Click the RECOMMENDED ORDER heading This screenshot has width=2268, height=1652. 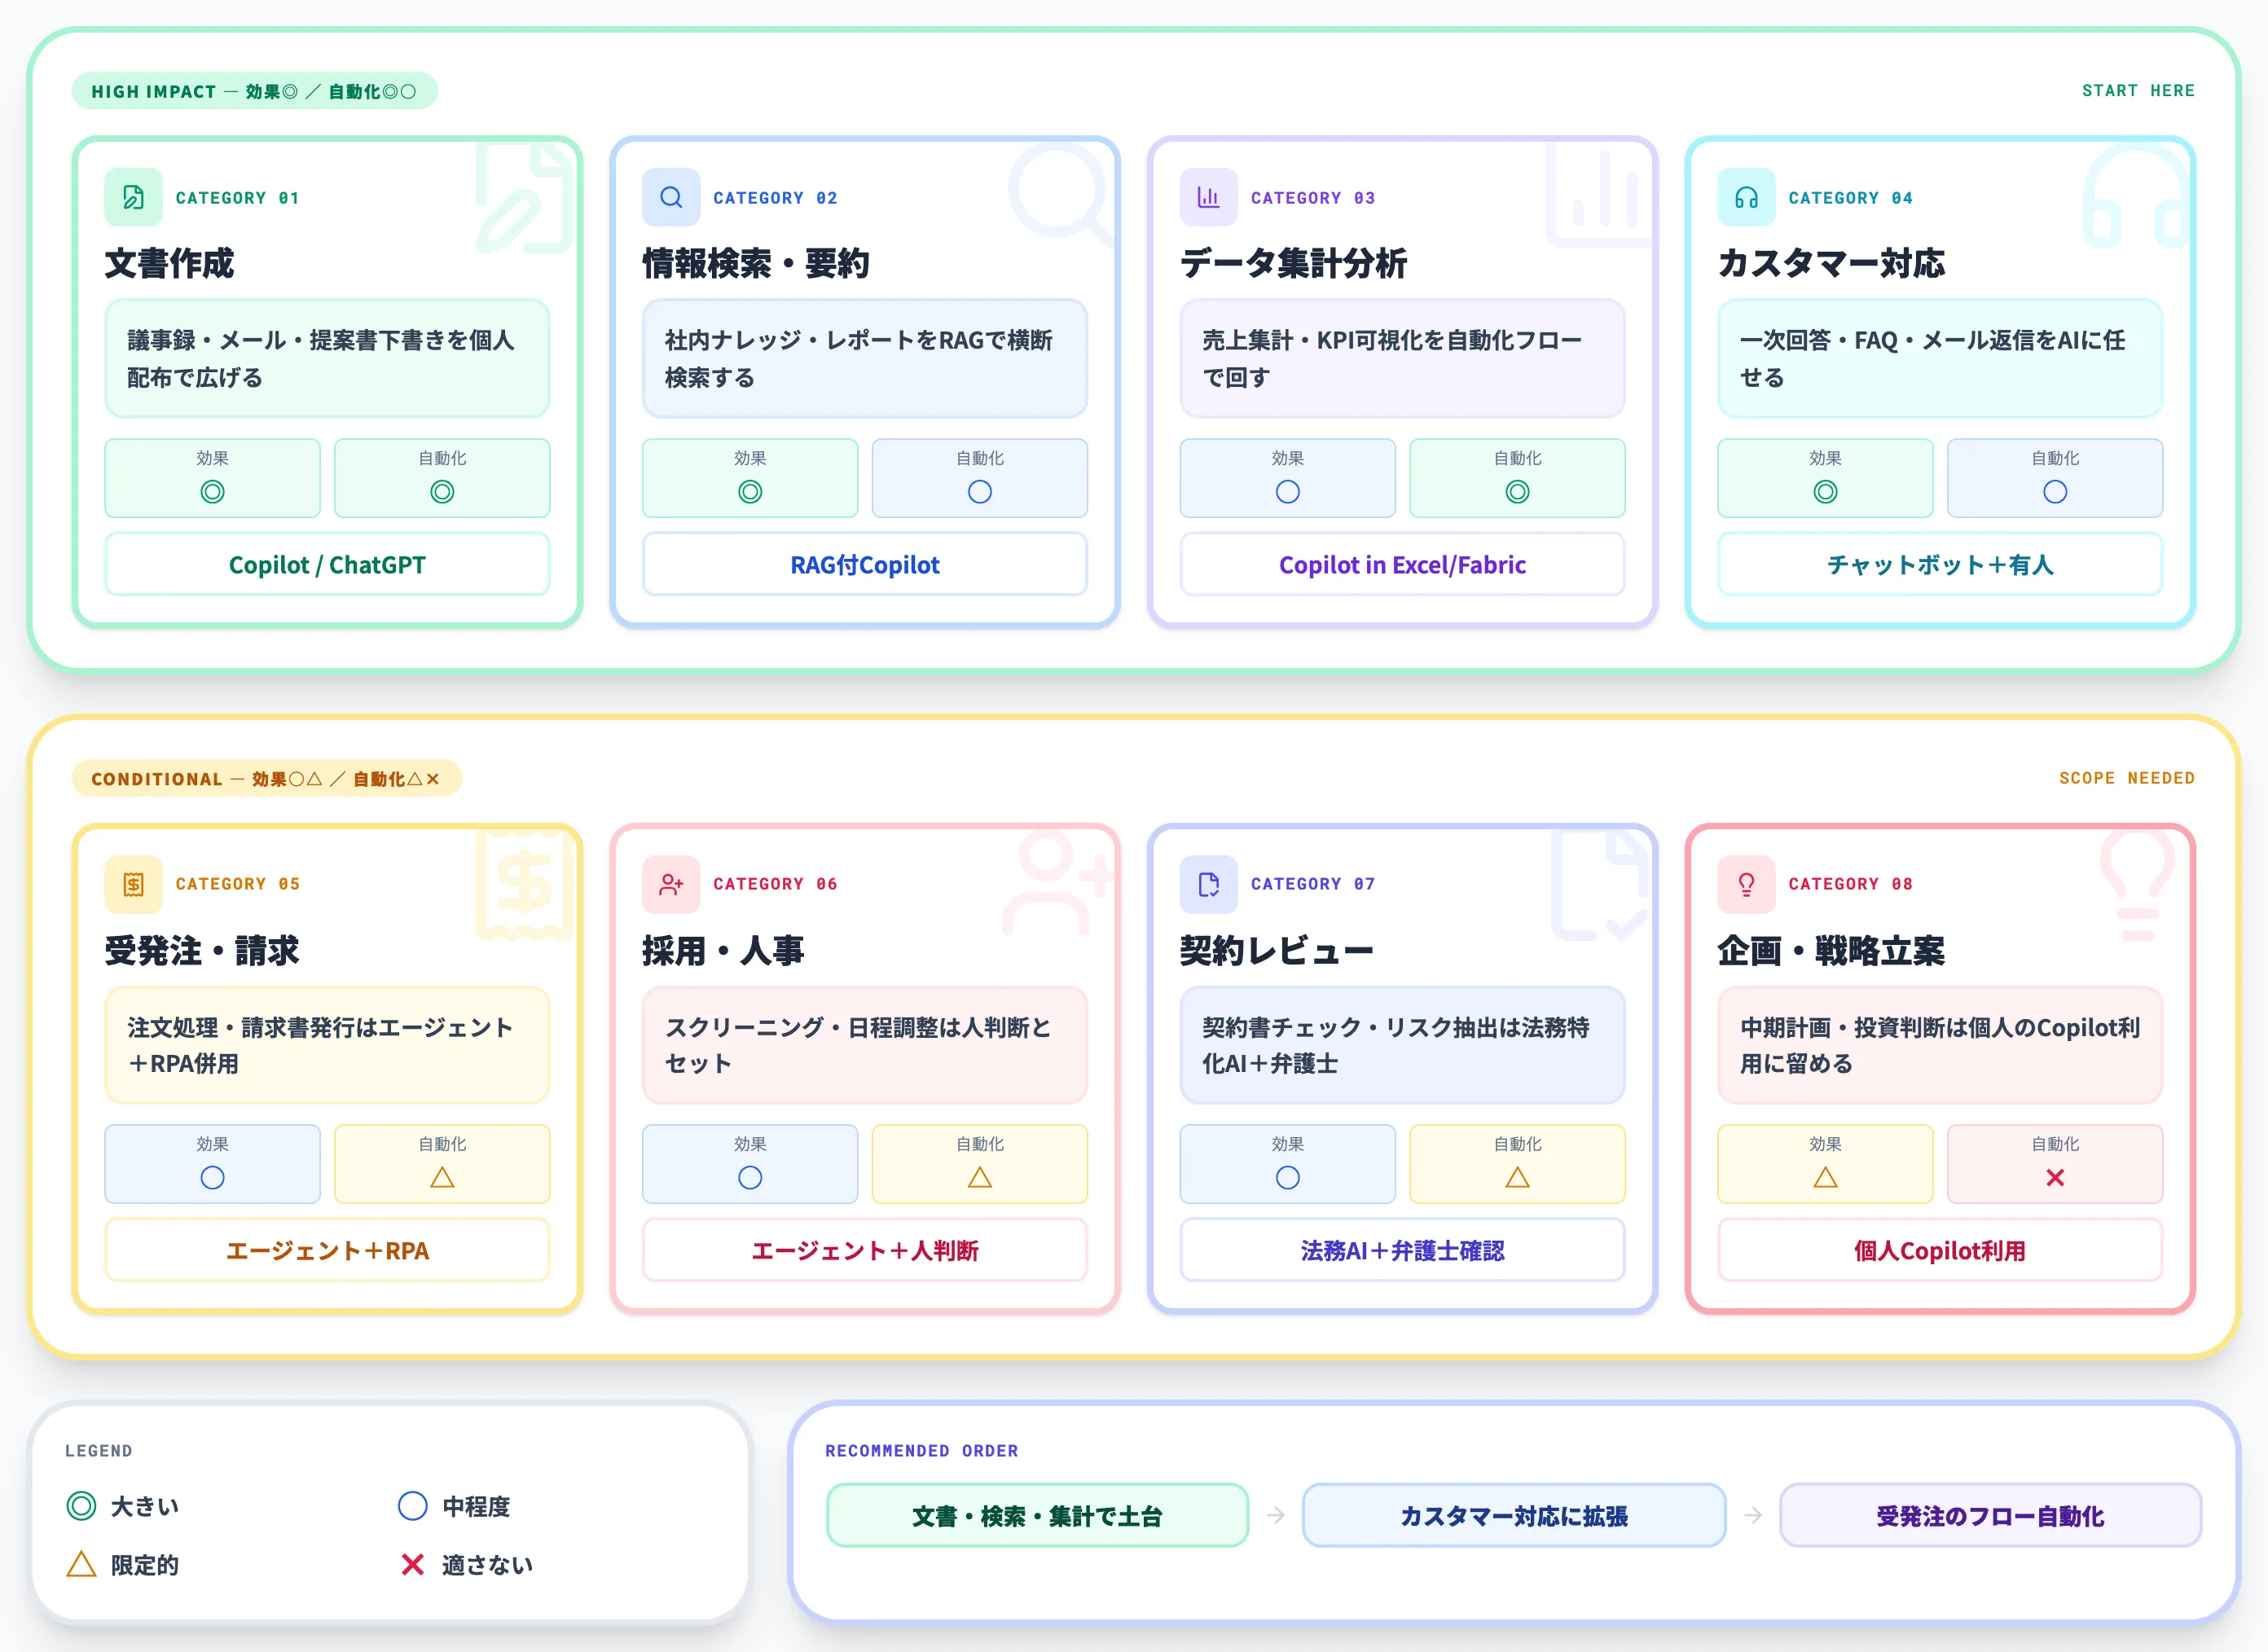click(921, 1451)
